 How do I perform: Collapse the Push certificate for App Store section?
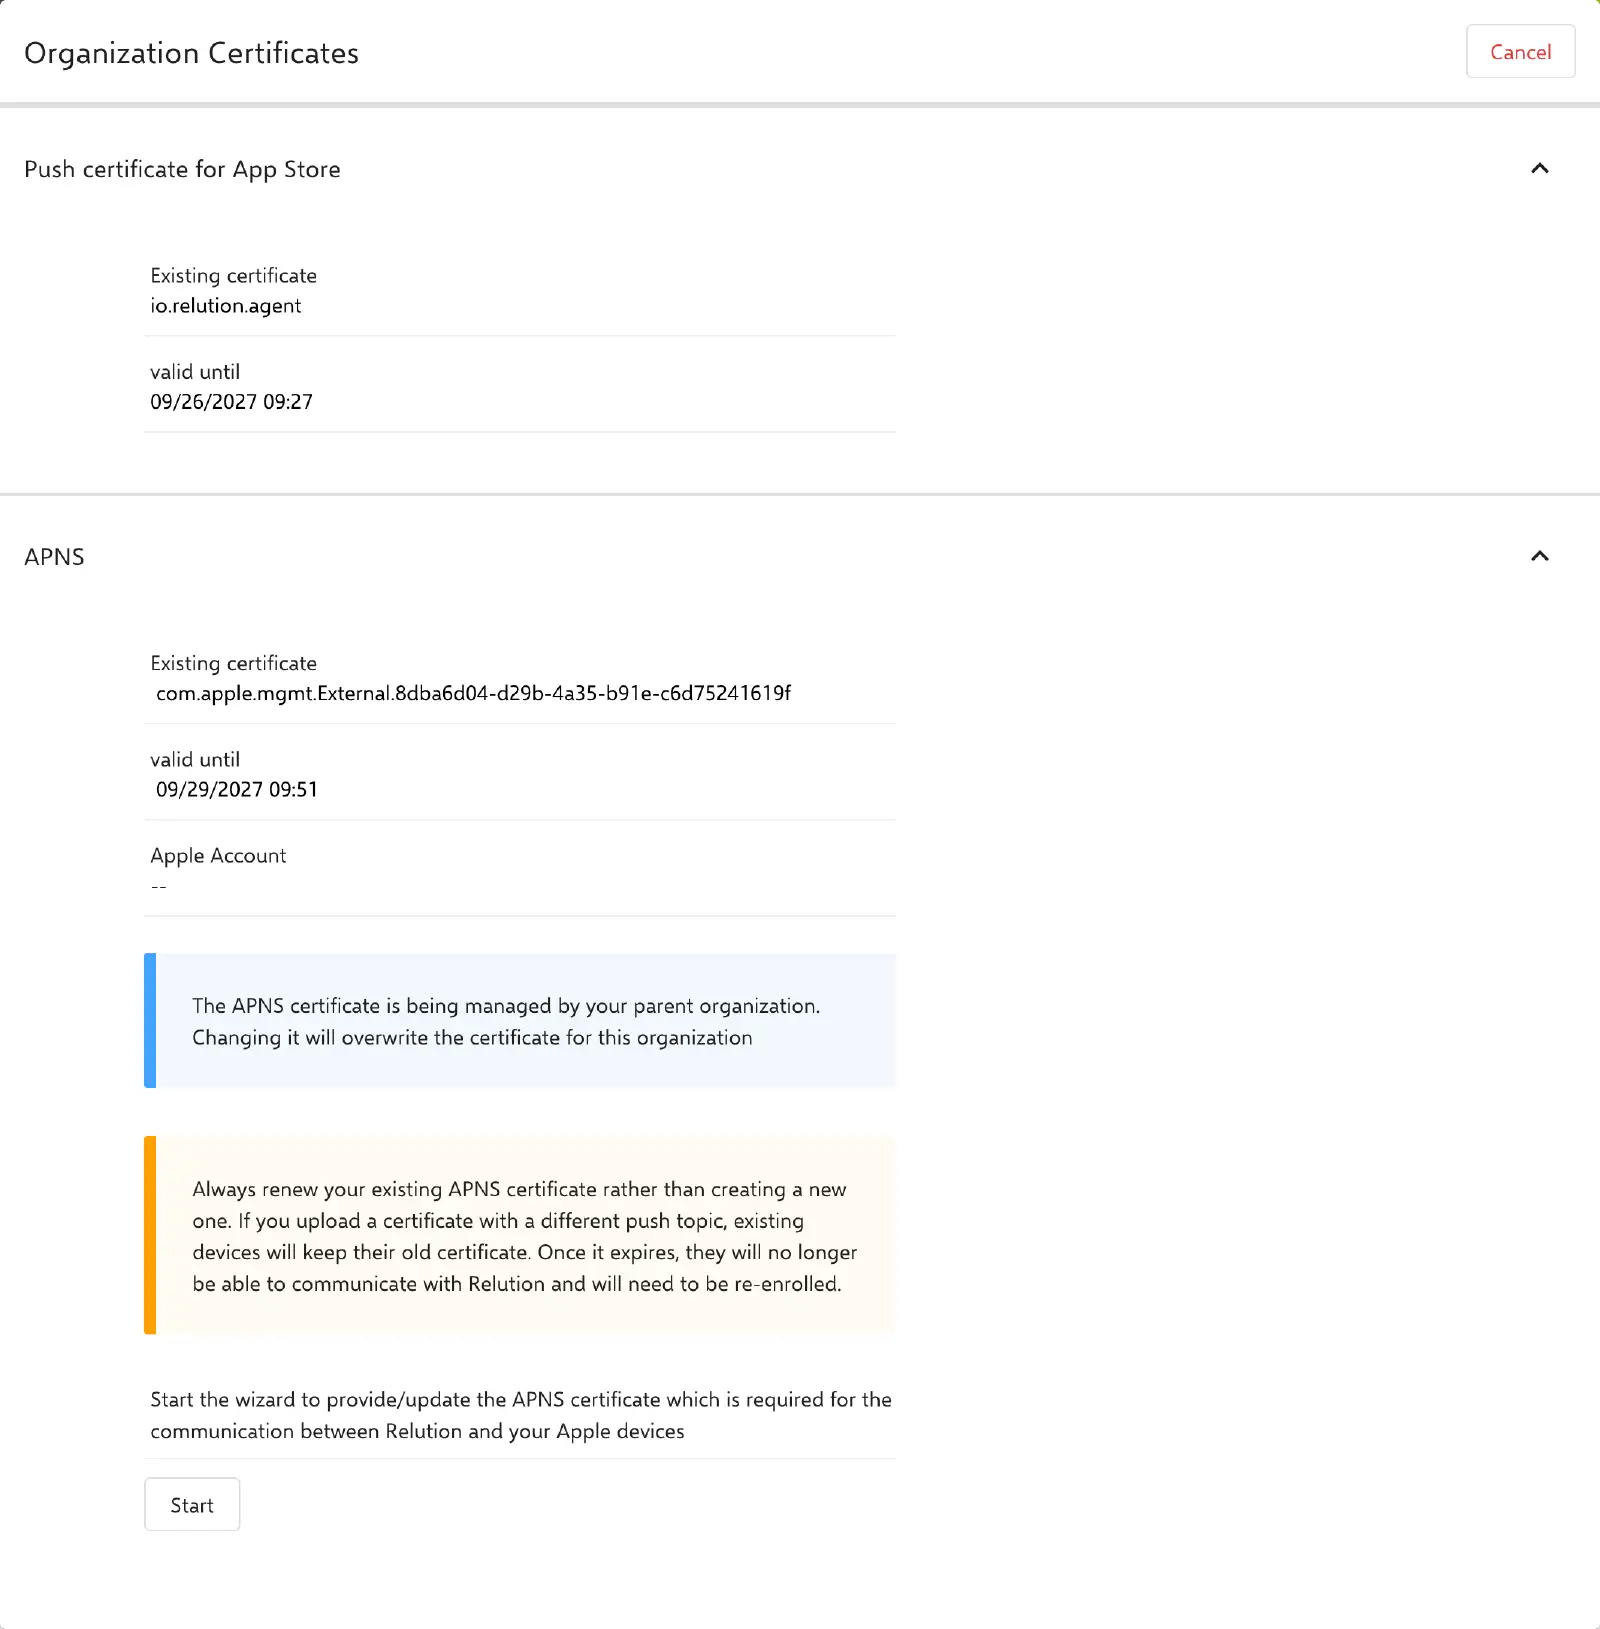pos(1540,168)
